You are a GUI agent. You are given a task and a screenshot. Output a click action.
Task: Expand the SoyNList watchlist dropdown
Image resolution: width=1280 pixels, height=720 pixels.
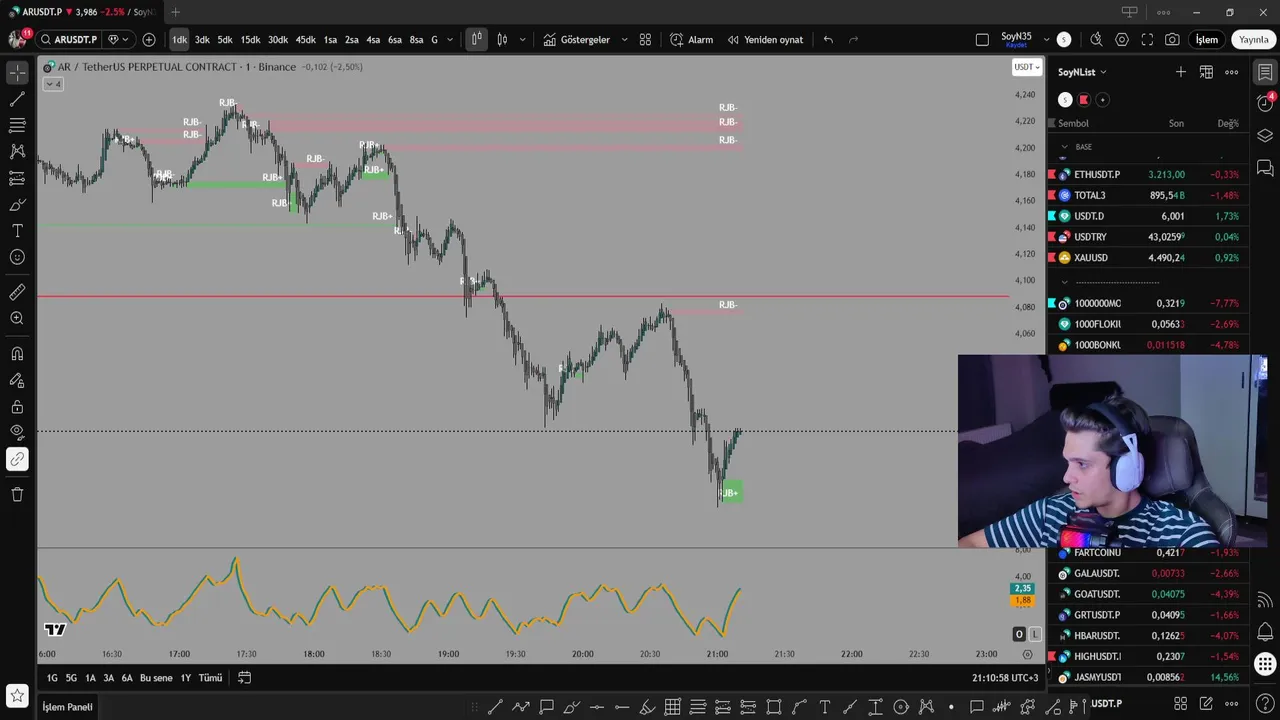1082,72
